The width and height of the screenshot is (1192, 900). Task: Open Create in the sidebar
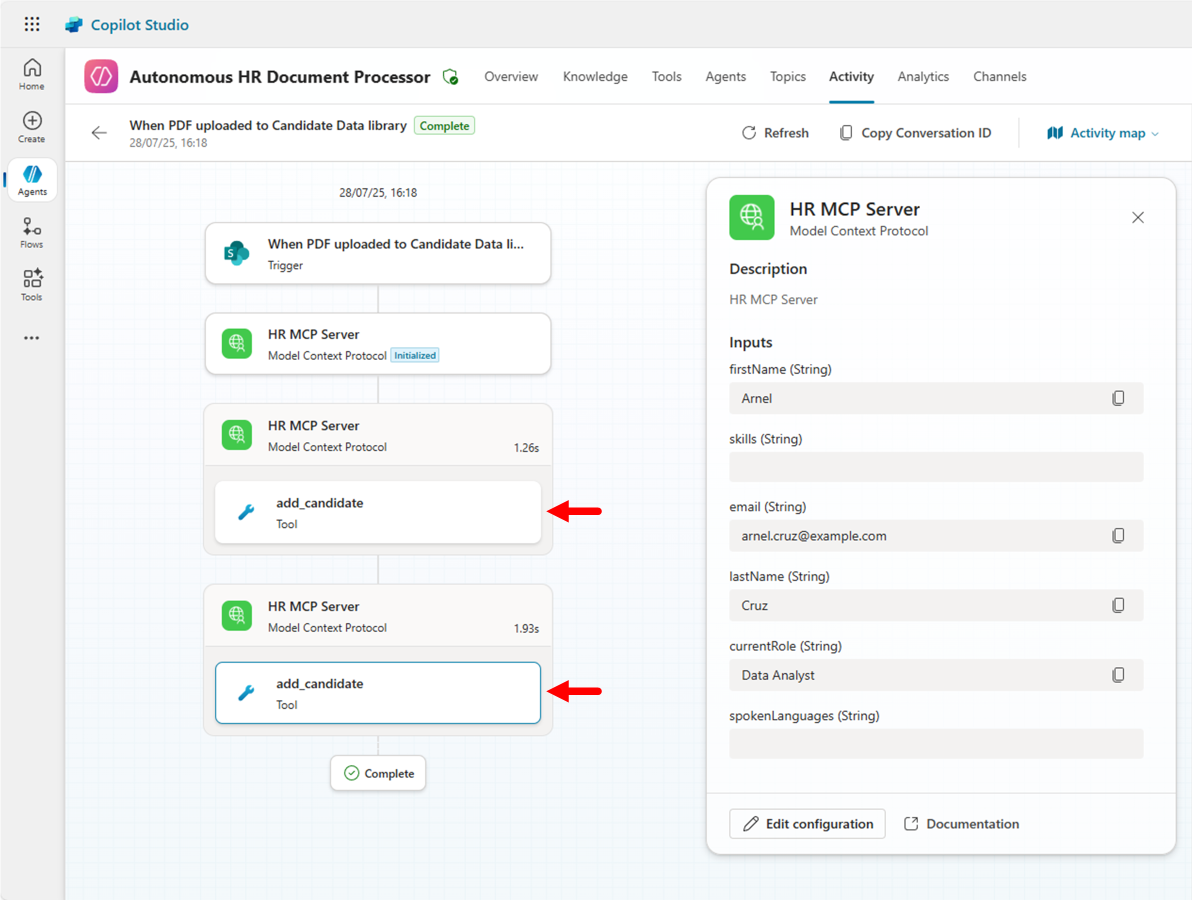(32, 127)
